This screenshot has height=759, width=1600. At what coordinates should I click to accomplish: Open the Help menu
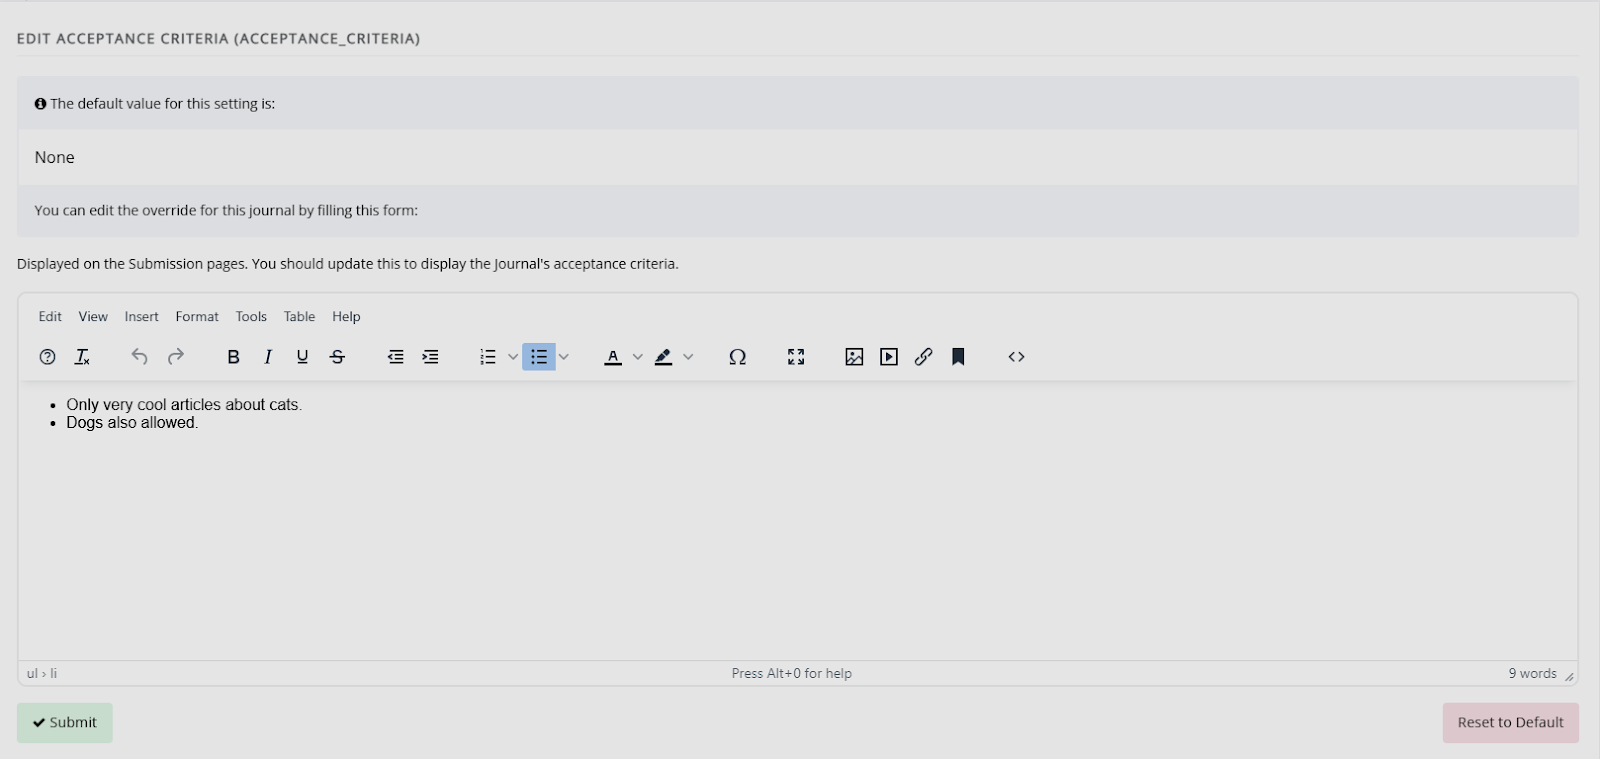pos(346,316)
